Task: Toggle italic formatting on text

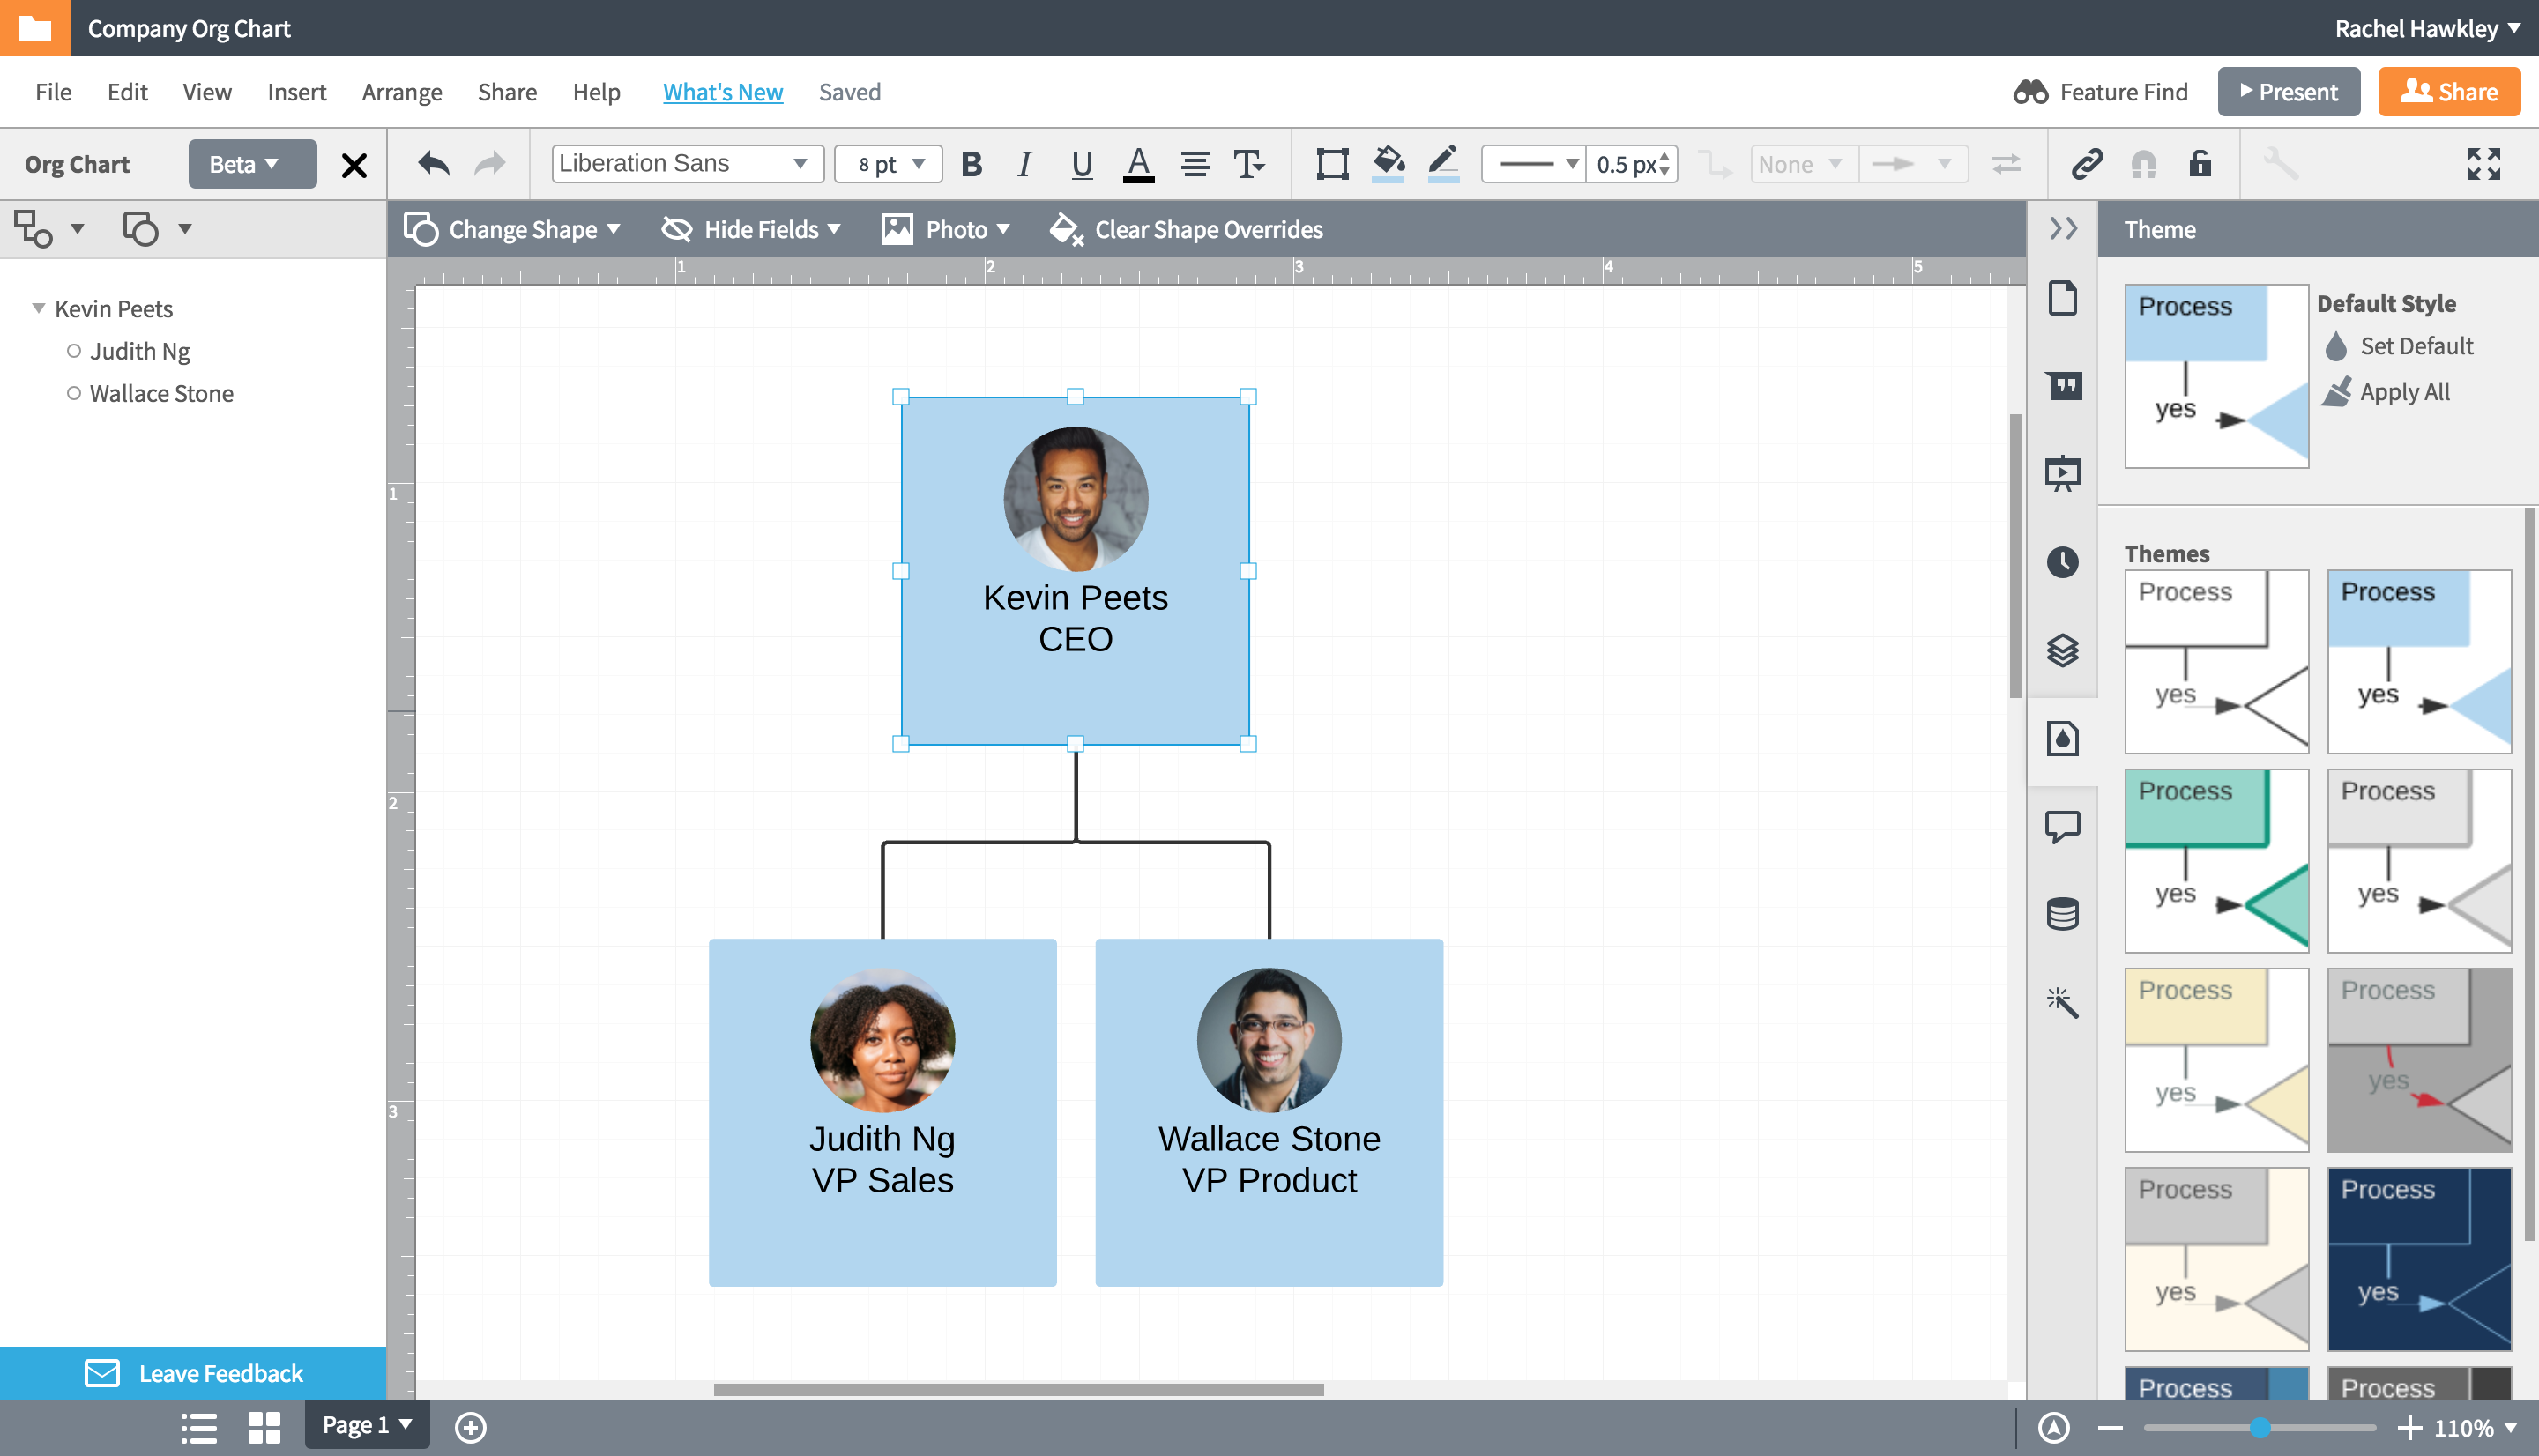Action: (1022, 162)
